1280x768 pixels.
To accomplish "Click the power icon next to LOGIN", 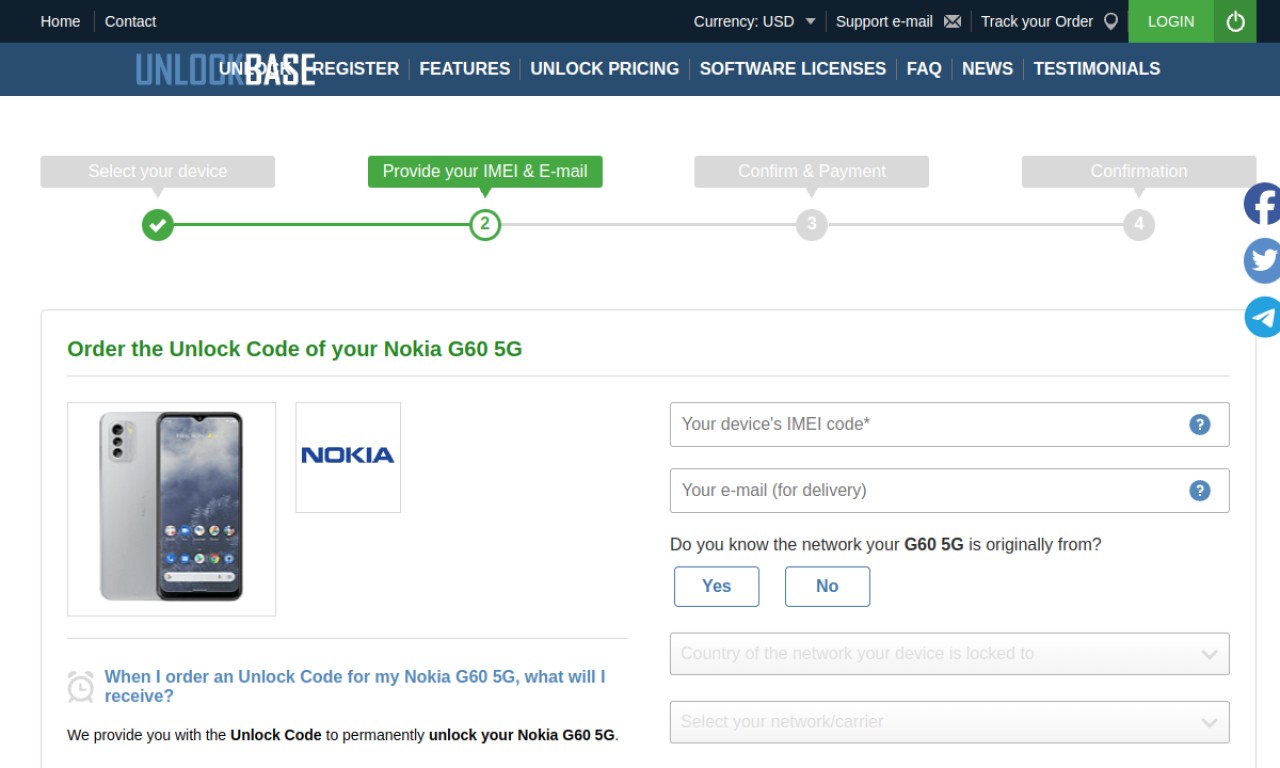I will (1236, 21).
